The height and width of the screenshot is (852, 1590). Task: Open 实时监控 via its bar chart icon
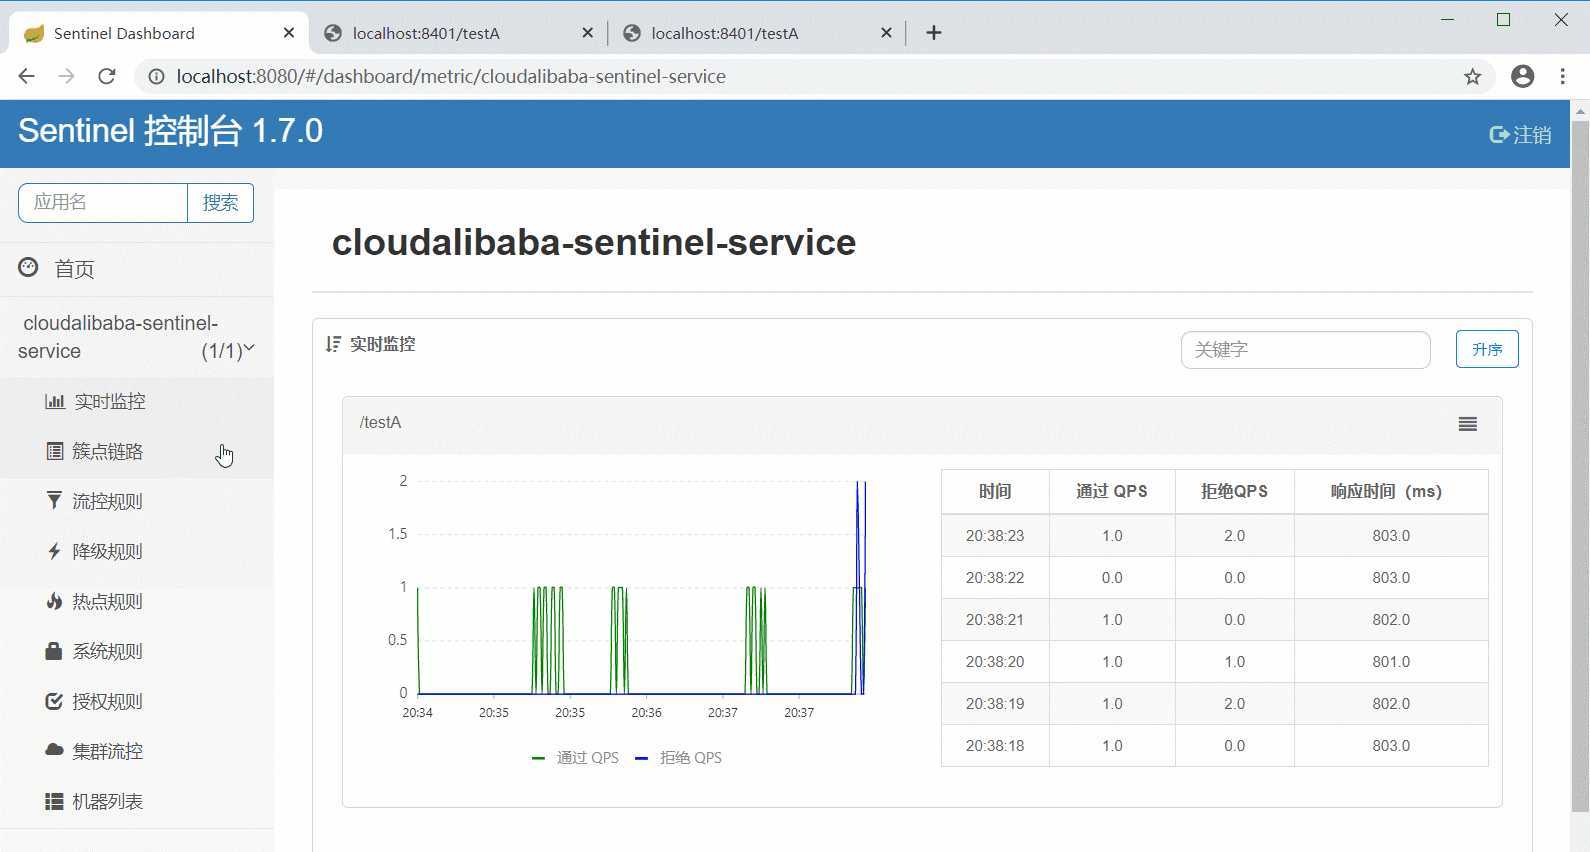(55, 401)
